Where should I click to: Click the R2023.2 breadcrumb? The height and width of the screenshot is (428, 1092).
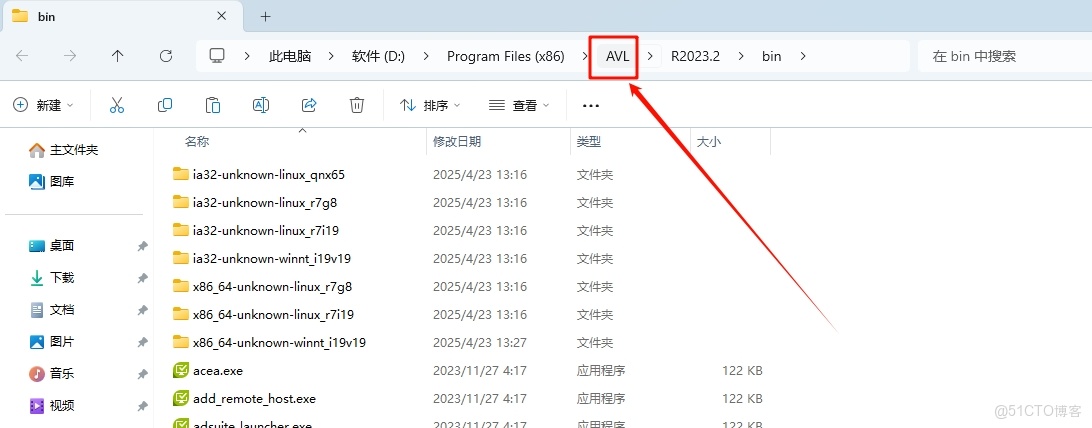point(695,56)
